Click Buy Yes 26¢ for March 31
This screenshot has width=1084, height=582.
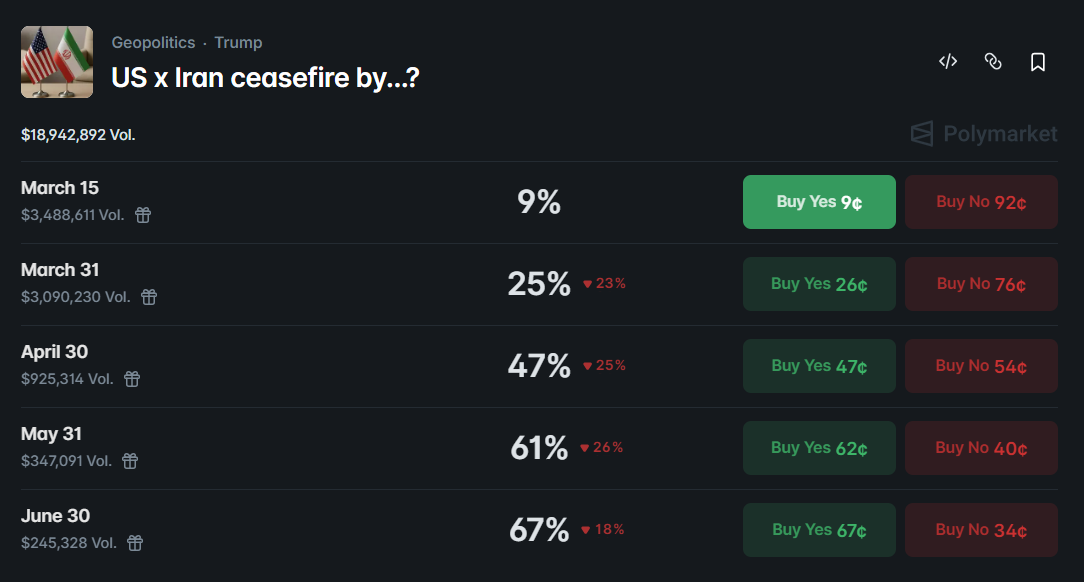pyautogui.click(x=819, y=283)
